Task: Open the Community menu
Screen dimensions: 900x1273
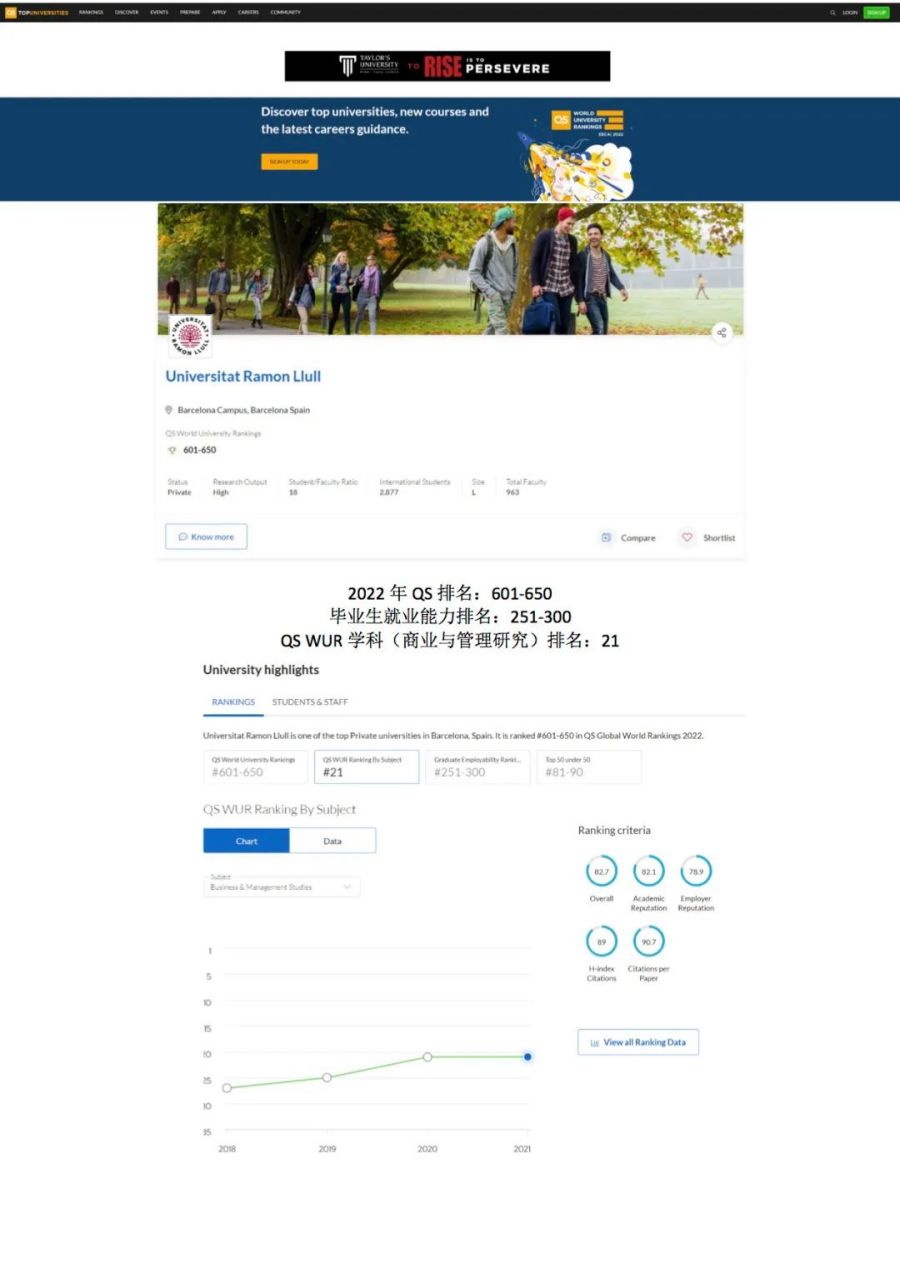Action: click(x=285, y=12)
